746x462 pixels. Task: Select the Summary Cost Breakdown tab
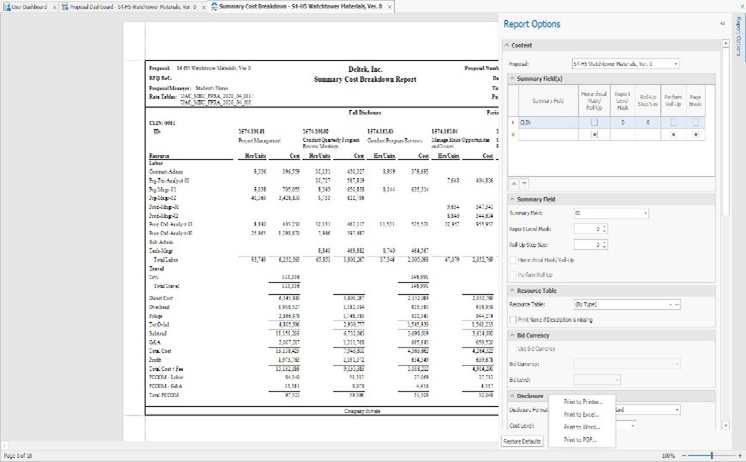click(300, 7)
